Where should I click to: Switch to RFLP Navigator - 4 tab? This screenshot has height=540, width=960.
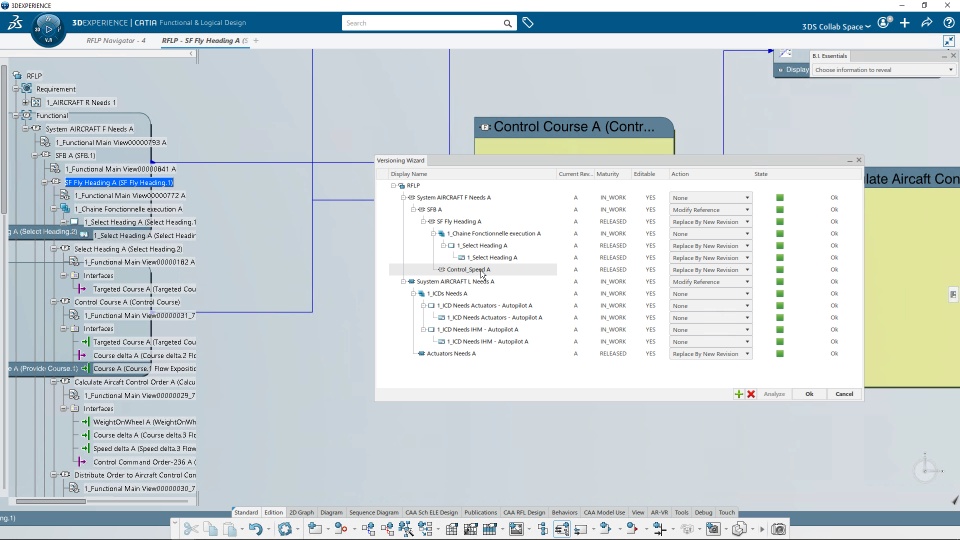[x=116, y=40]
